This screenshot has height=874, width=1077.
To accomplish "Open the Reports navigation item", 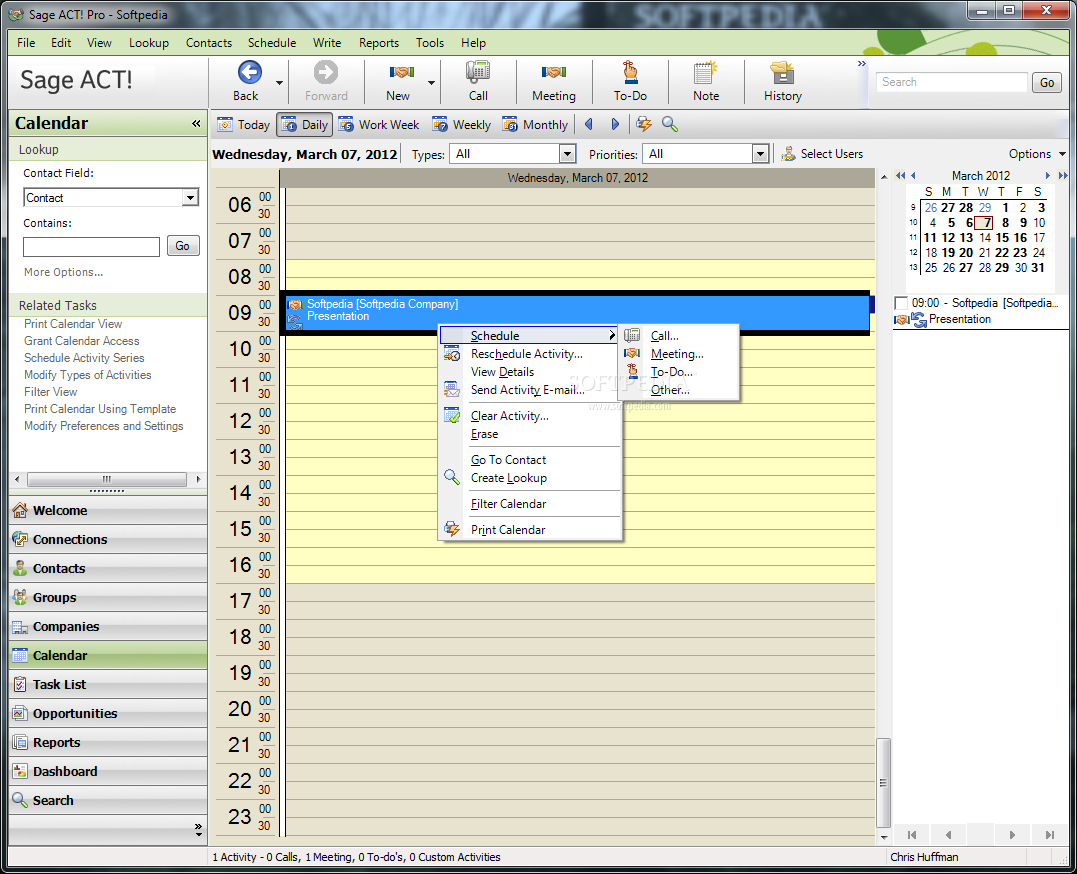I will [x=108, y=742].
